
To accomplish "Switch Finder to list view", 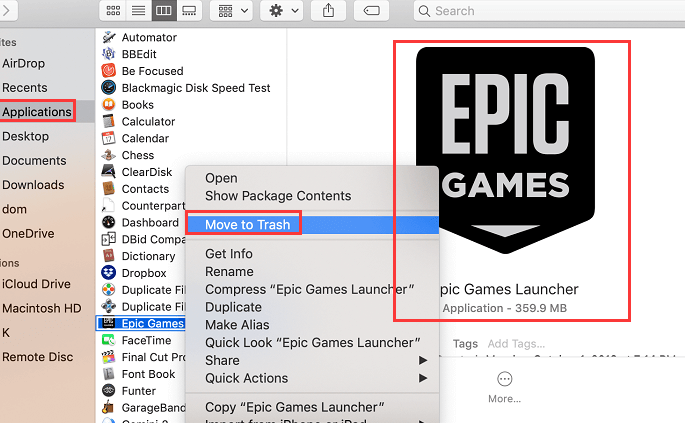I will tap(138, 10).
